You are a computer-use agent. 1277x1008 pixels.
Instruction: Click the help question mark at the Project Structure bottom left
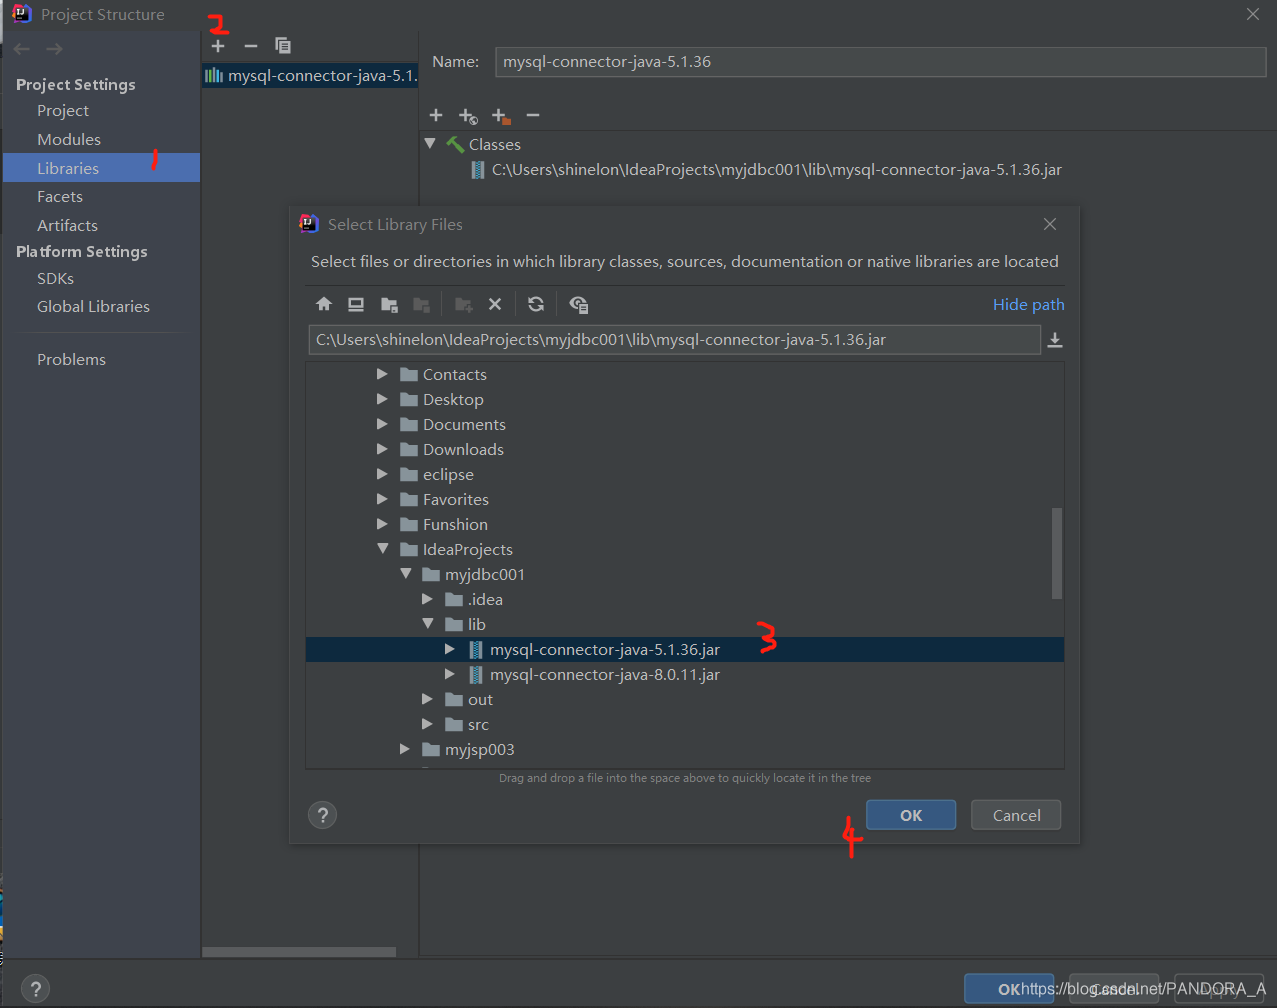[35, 989]
